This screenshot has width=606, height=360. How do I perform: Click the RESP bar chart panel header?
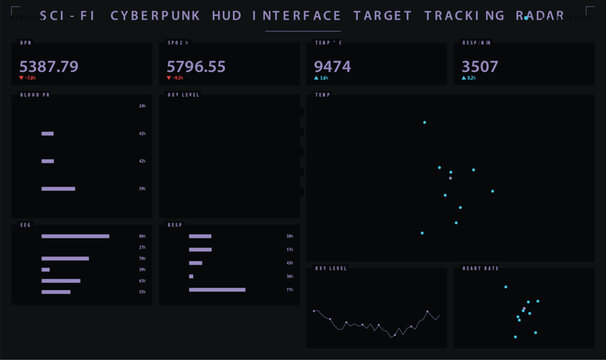point(175,225)
